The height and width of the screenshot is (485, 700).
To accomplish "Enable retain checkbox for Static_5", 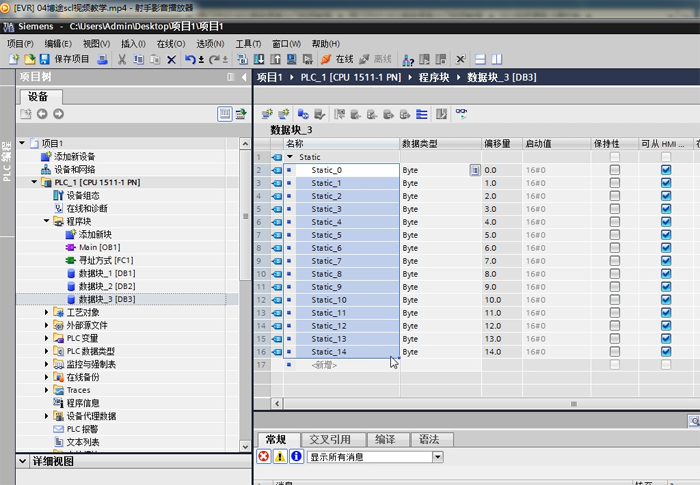I will [x=615, y=235].
